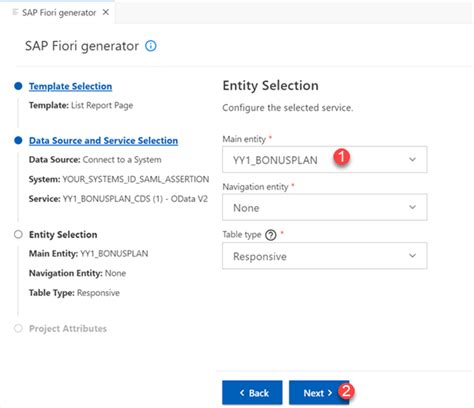Close the SAP Fiori generator tab
This screenshot has height=408, width=474.
[106, 12]
